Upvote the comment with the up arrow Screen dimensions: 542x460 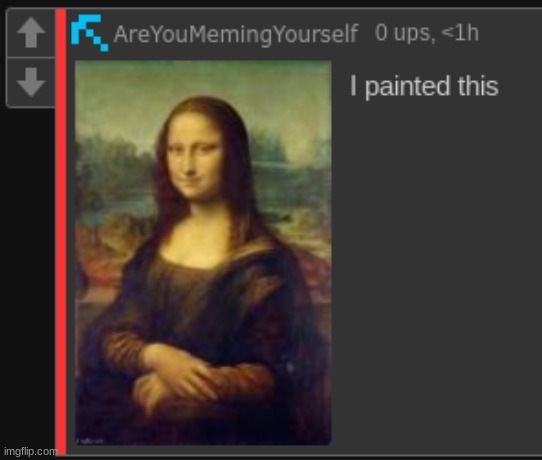[x=31, y=32]
